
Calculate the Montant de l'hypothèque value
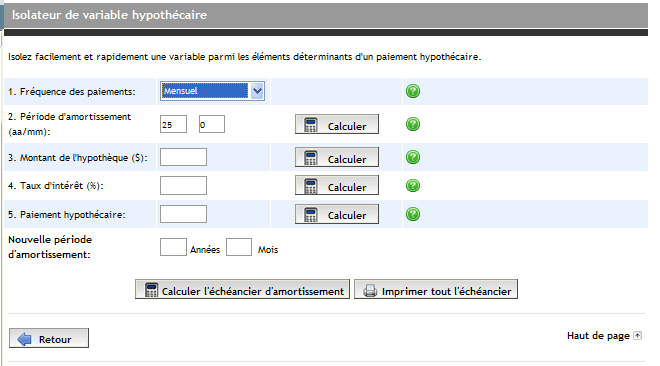(337, 157)
